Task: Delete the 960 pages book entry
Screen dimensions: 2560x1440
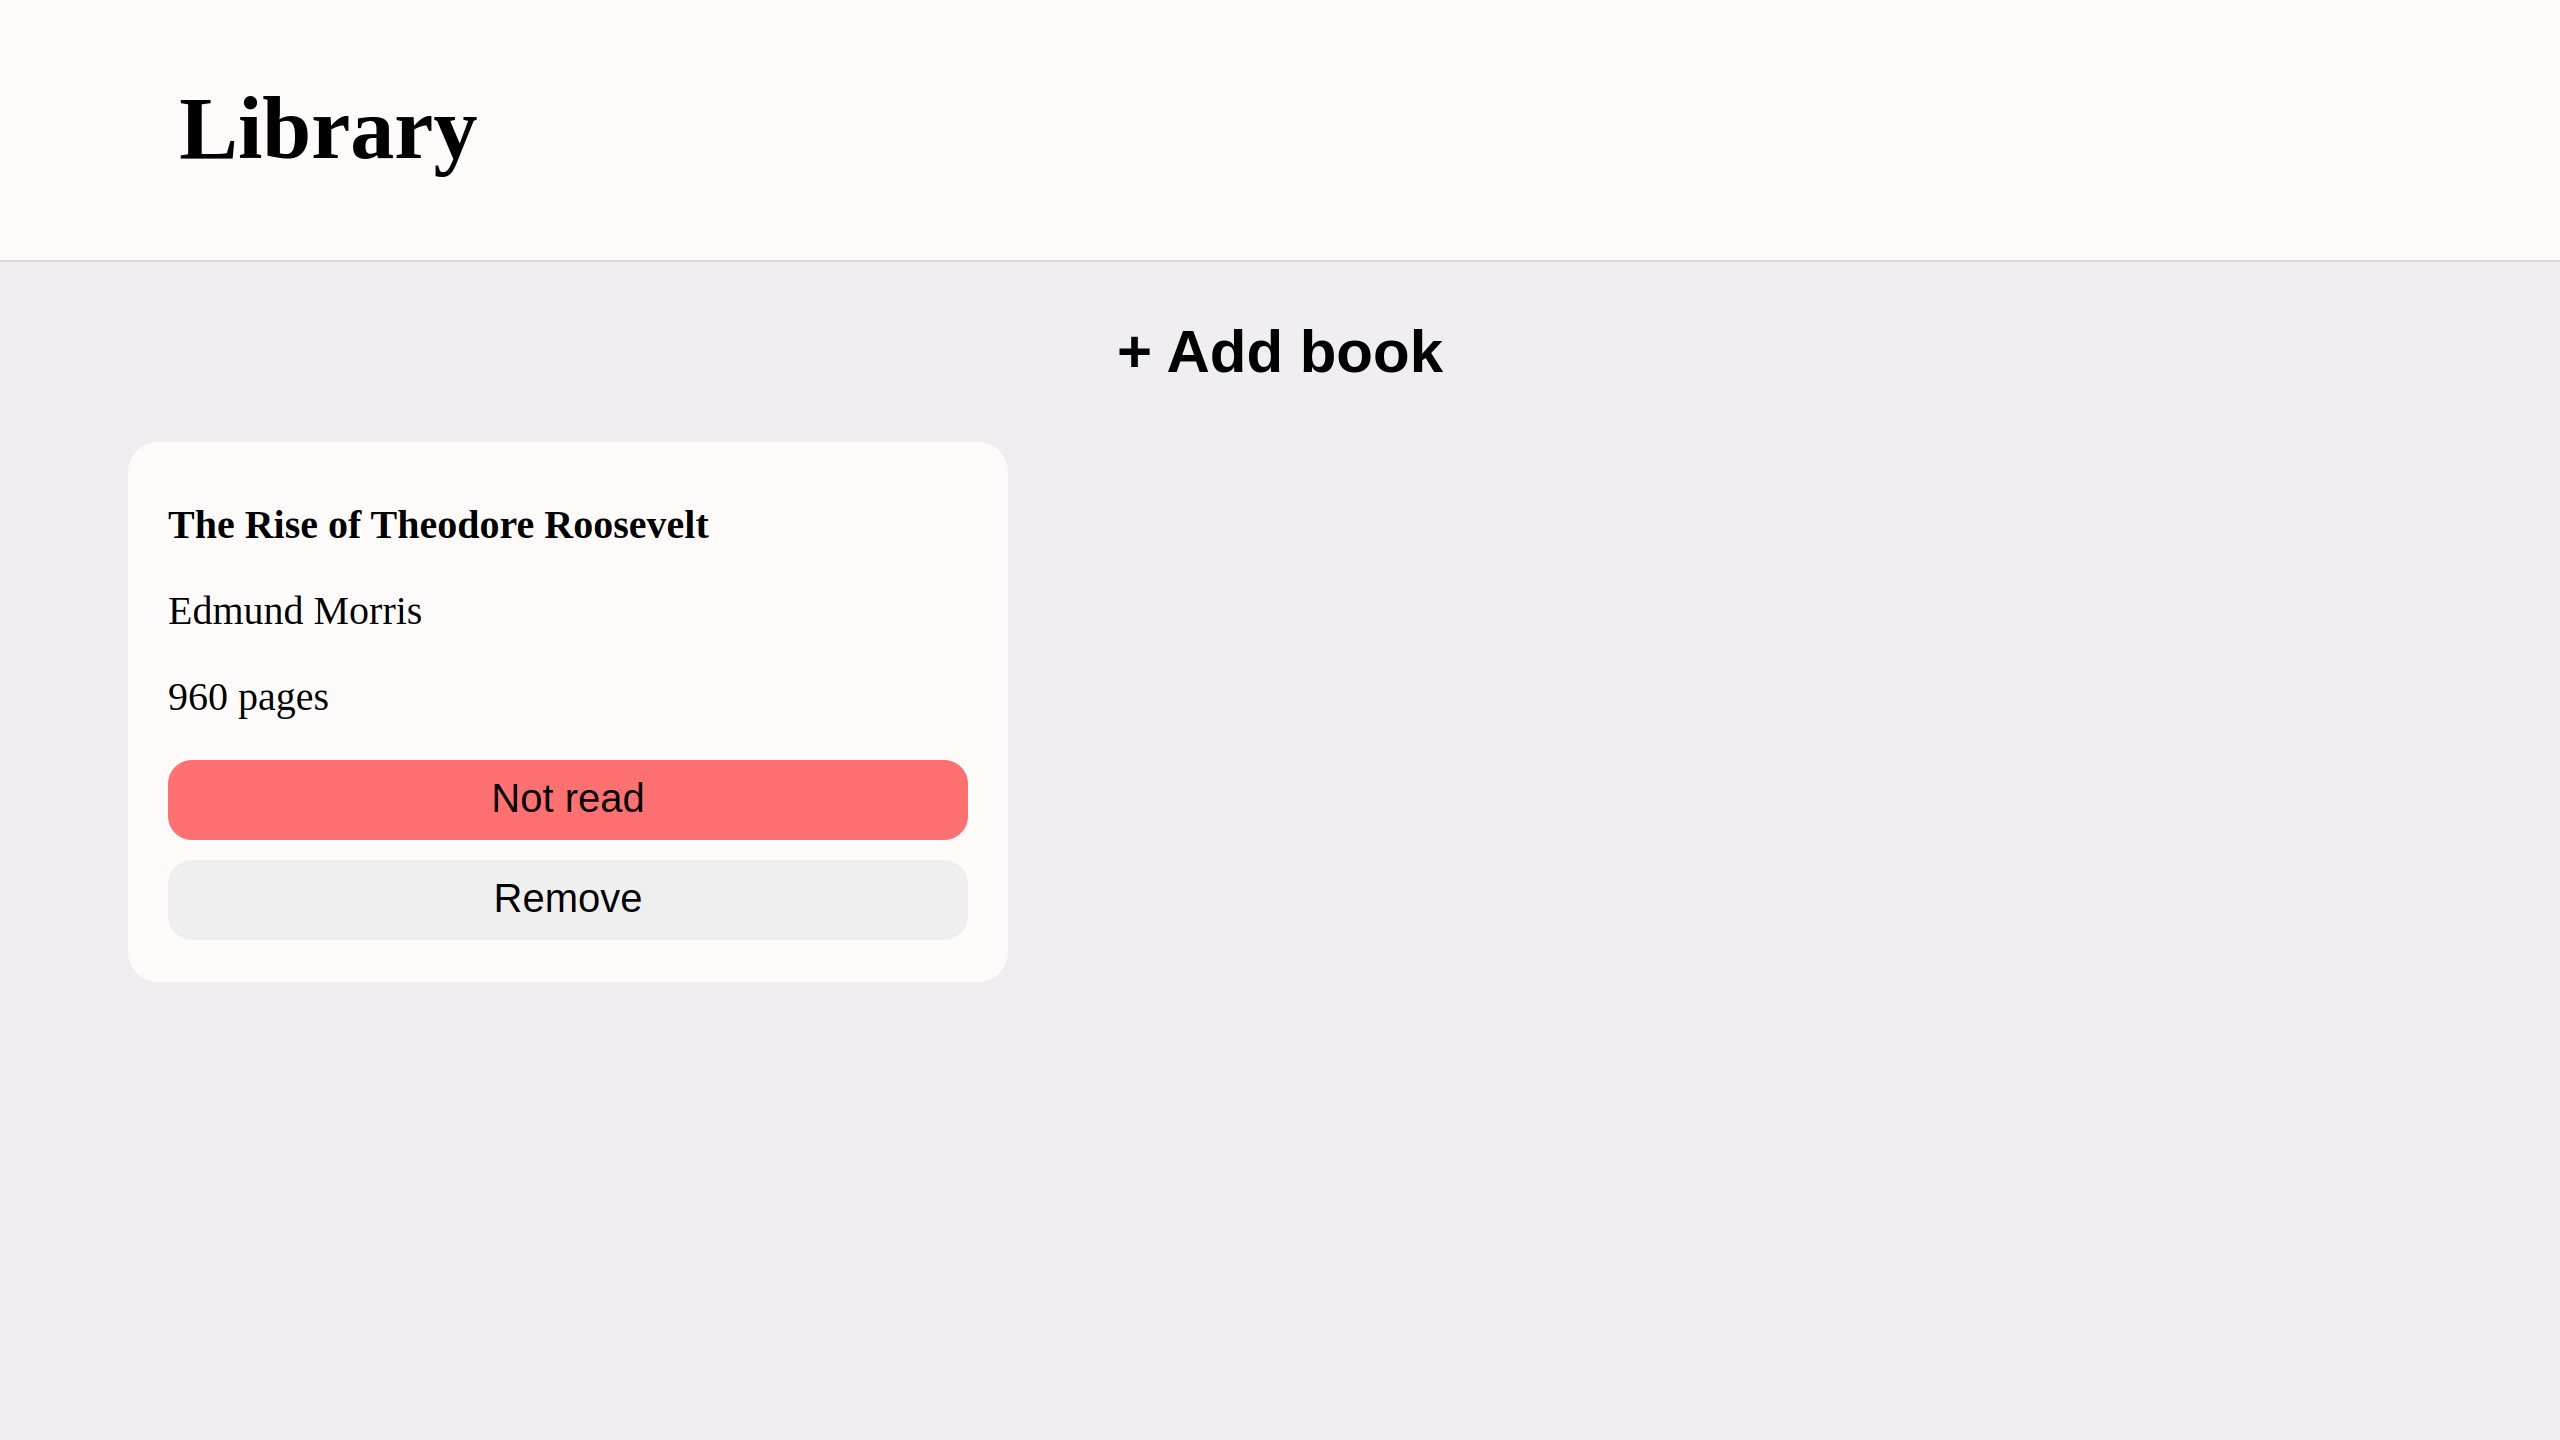Action: [568, 899]
